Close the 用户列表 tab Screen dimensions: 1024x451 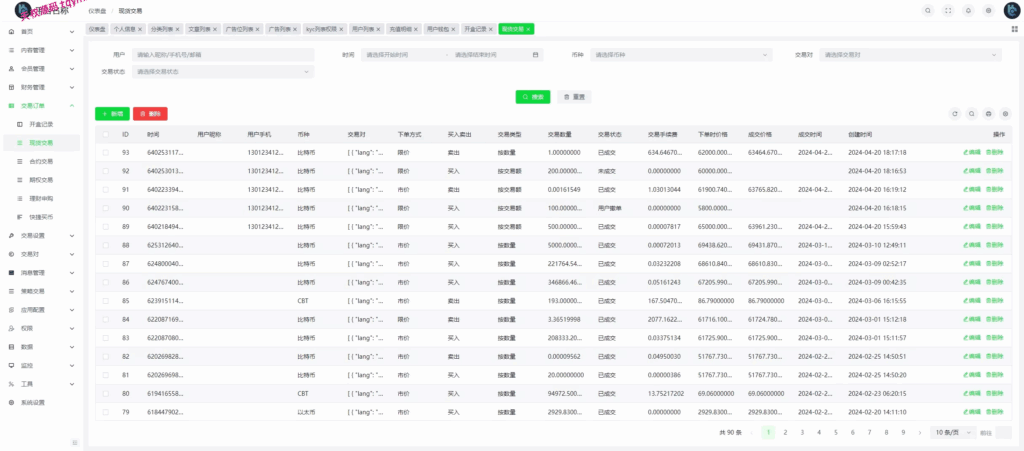pyautogui.click(x=379, y=29)
